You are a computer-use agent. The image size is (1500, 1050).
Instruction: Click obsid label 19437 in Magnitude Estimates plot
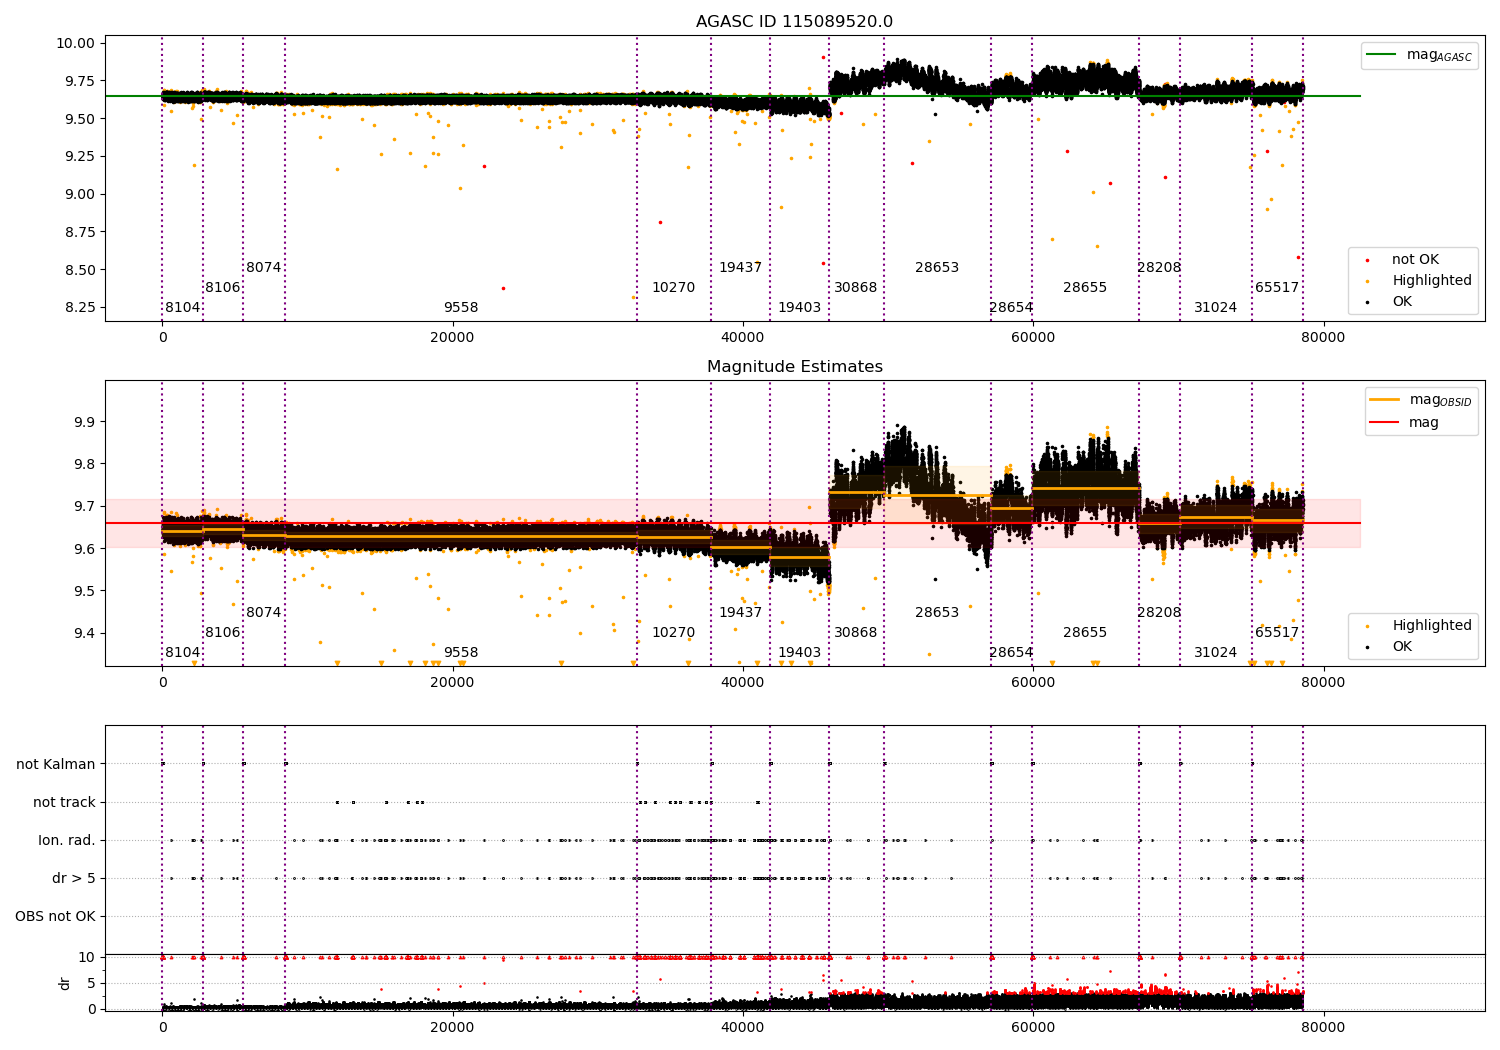coord(741,613)
